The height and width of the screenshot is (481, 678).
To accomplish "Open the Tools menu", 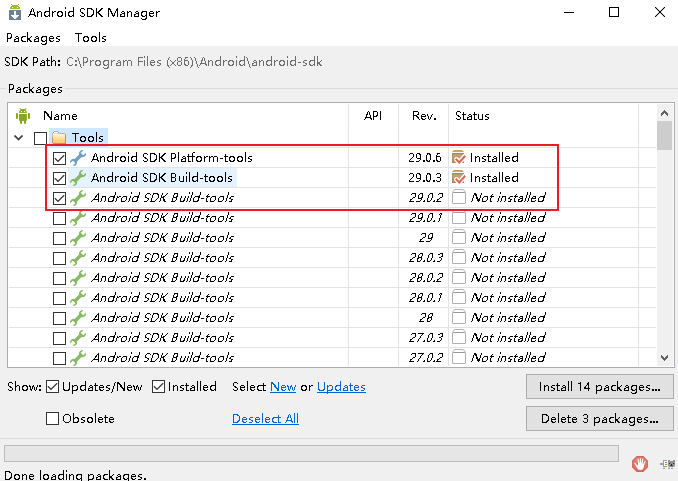I will tap(90, 38).
